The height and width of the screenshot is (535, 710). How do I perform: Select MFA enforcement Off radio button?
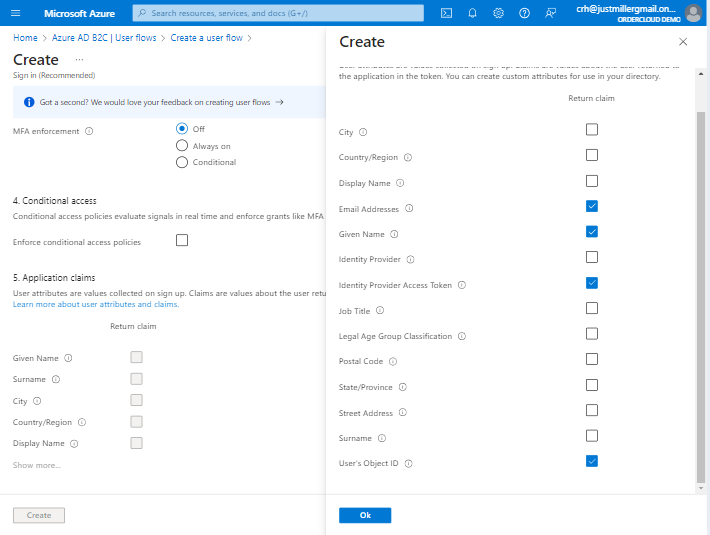pyautogui.click(x=182, y=129)
